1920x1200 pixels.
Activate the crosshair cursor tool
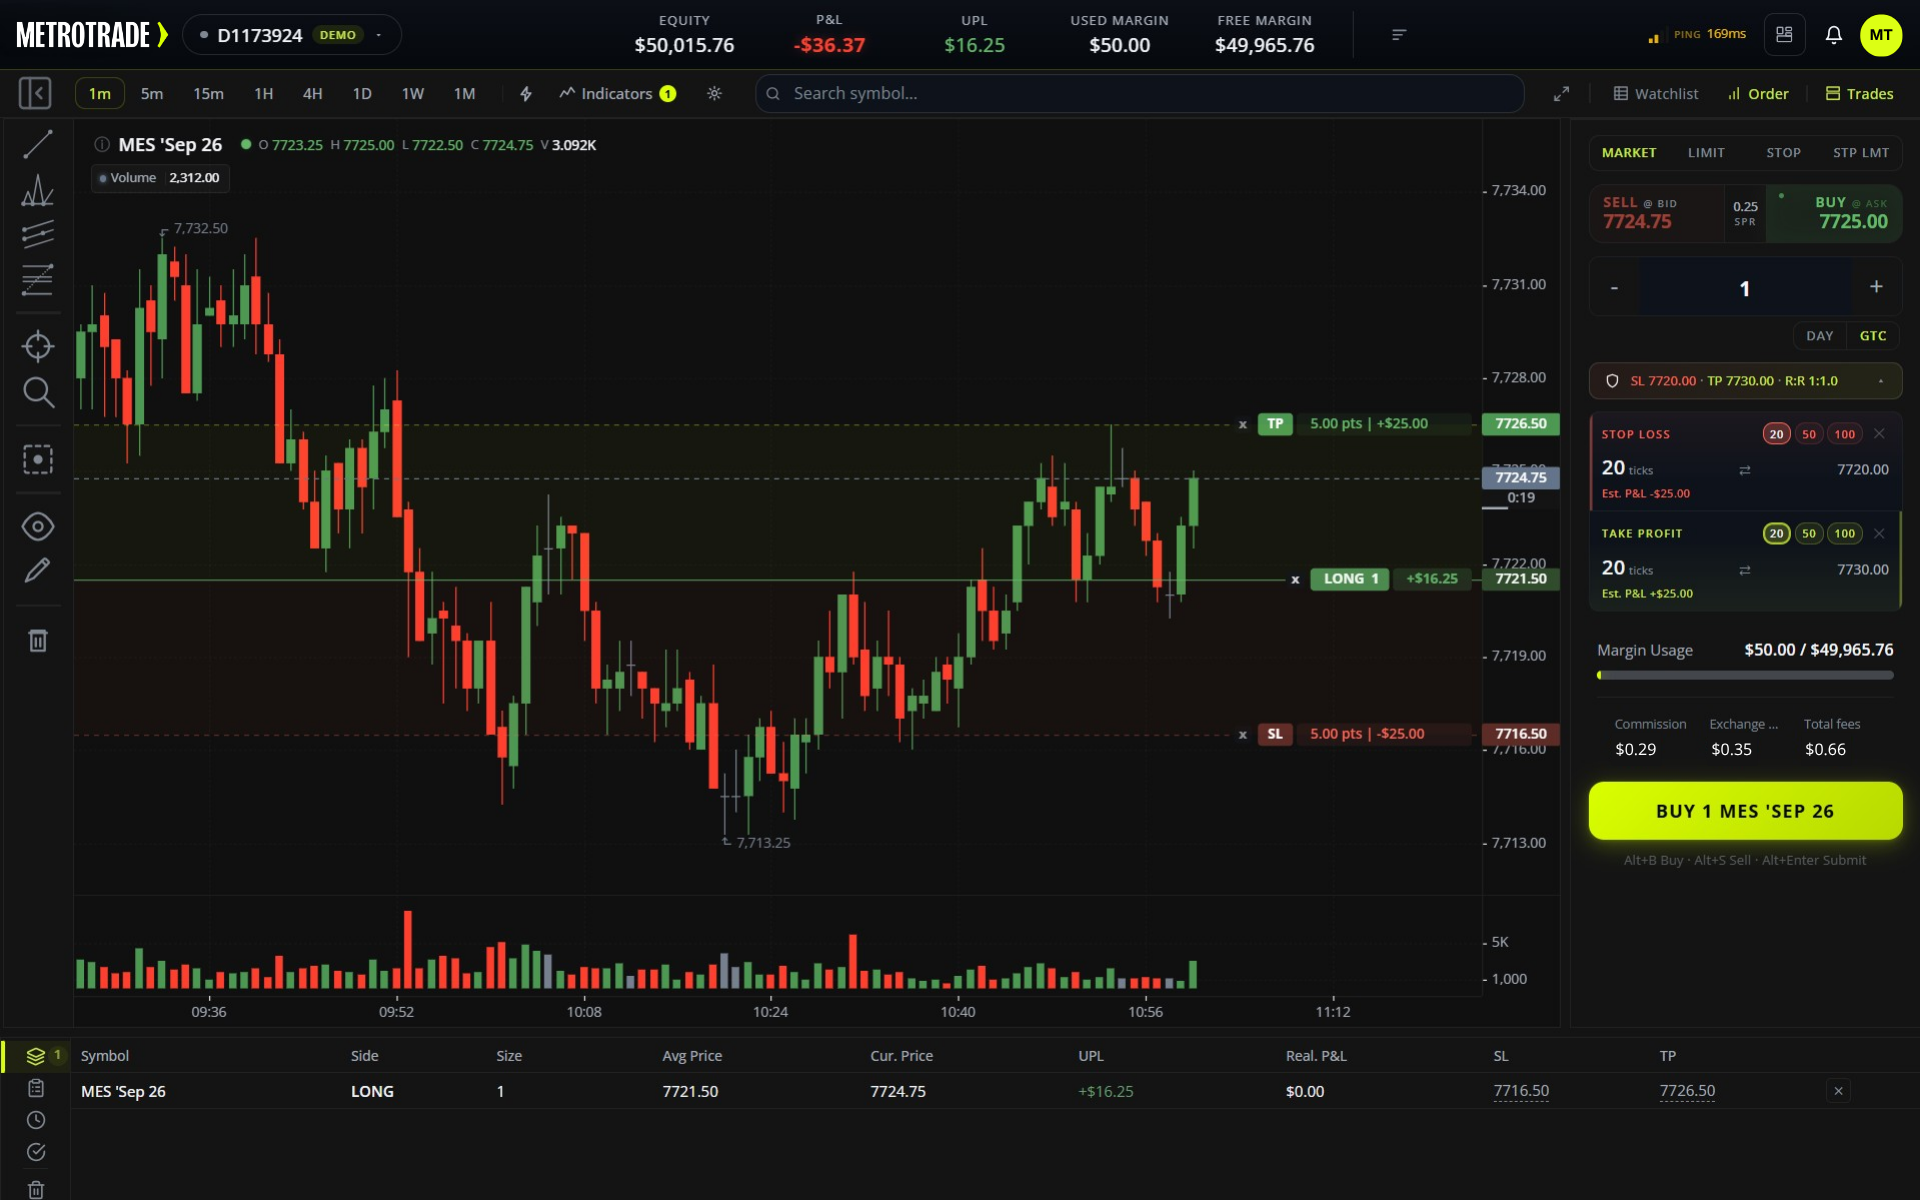click(x=38, y=346)
